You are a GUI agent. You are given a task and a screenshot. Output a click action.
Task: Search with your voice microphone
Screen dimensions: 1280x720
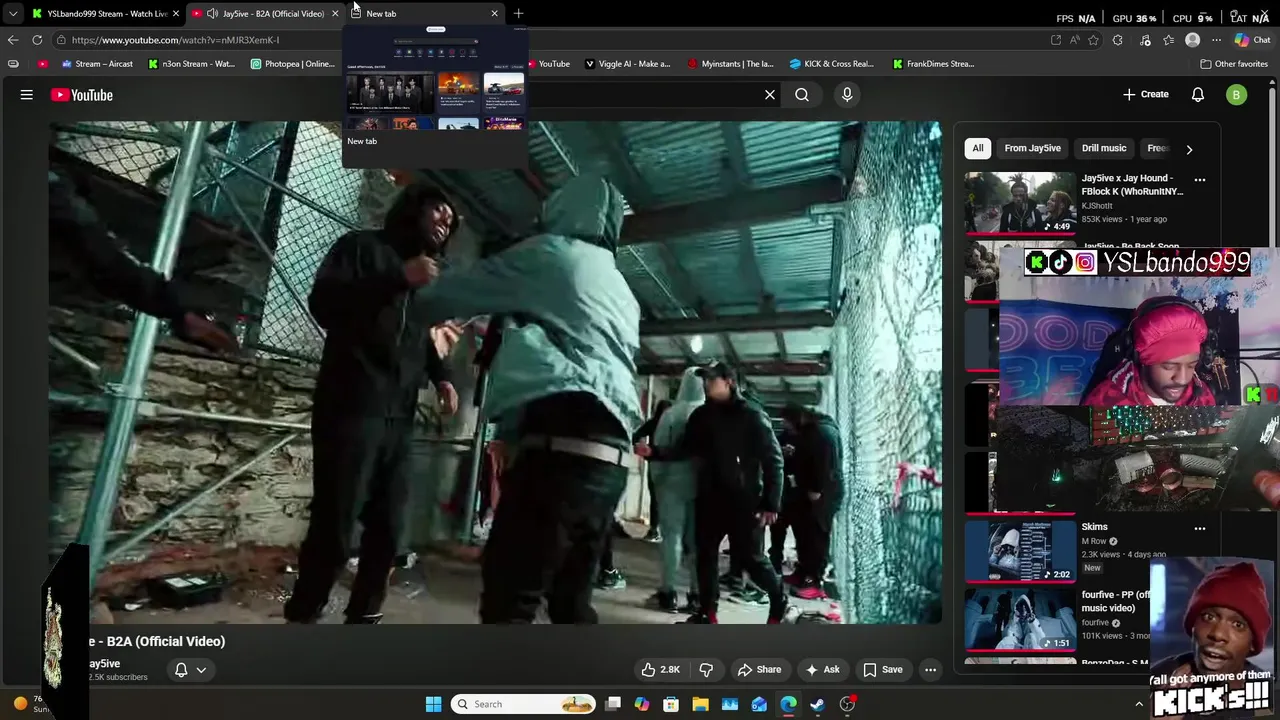[847, 94]
